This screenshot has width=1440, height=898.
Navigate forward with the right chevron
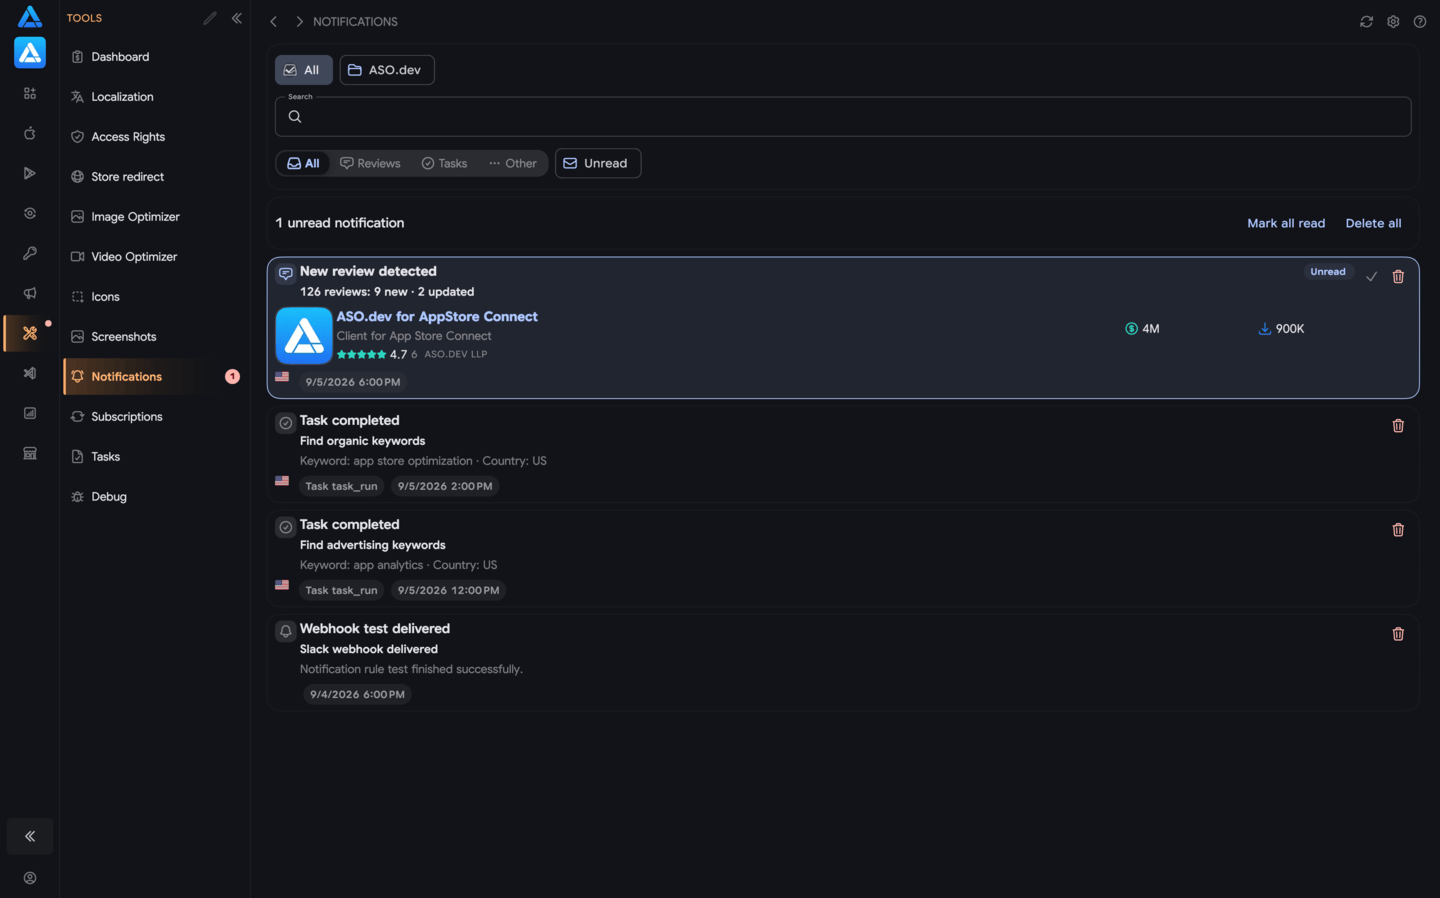coord(299,21)
